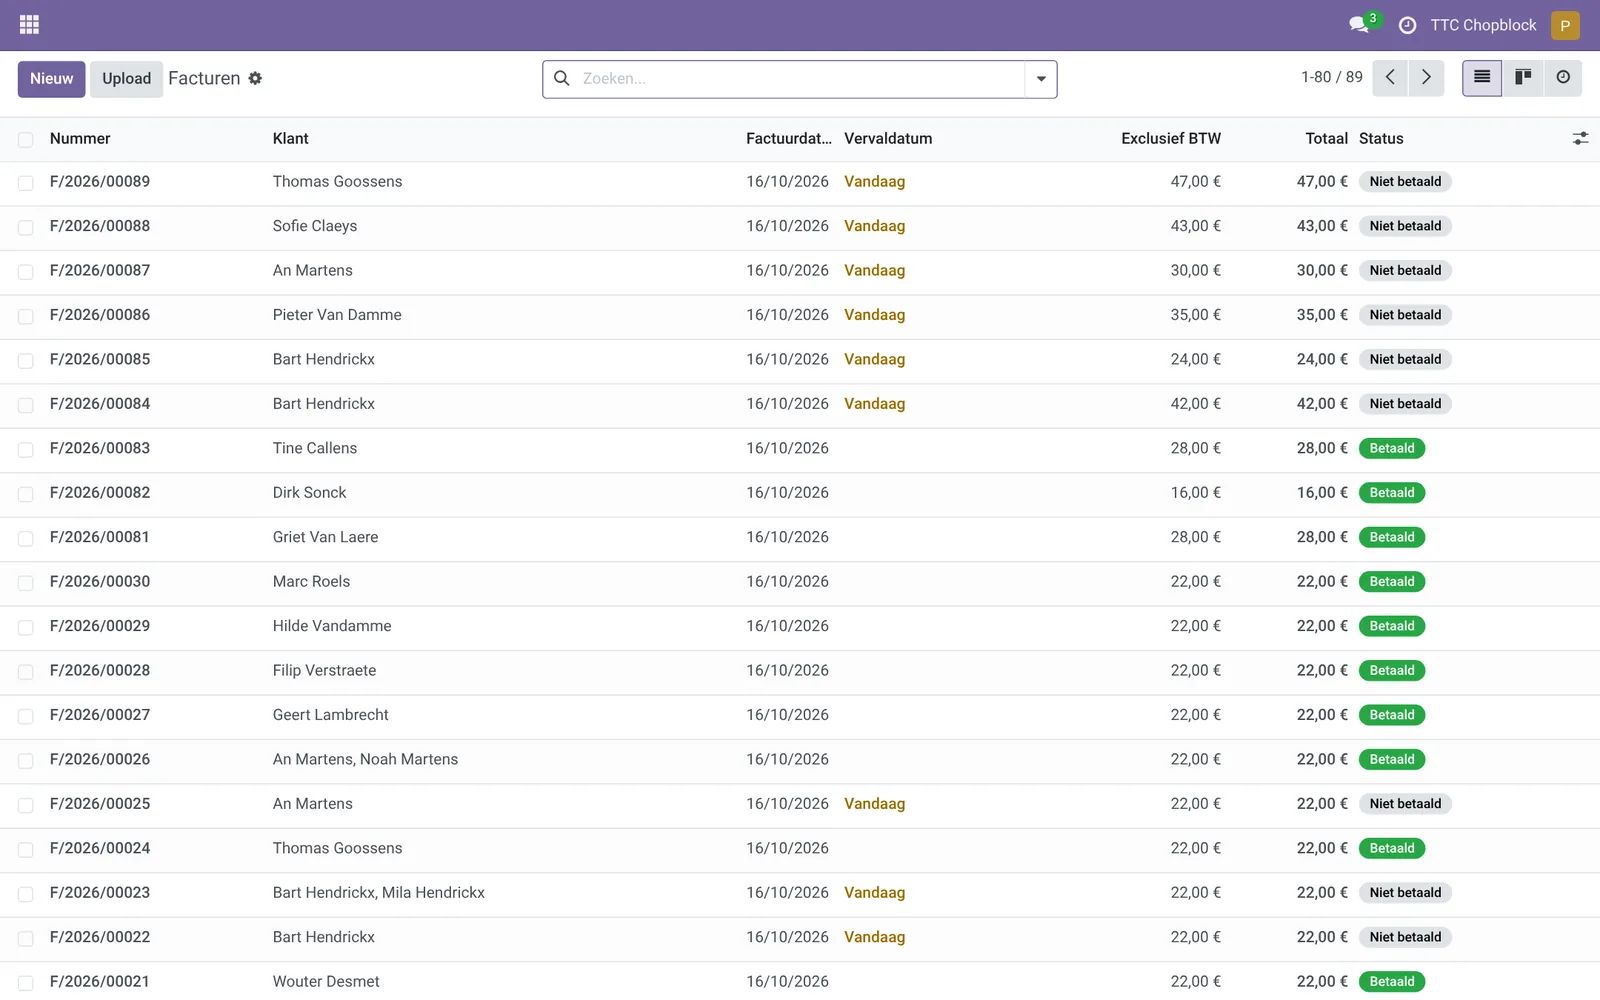Sort by Exclusief BTW column header

(x=1171, y=138)
